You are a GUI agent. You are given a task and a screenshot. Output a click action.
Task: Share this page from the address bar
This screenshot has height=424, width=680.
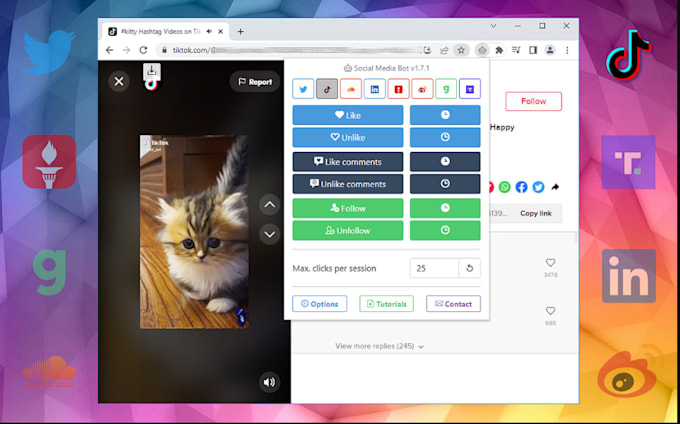tap(444, 50)
